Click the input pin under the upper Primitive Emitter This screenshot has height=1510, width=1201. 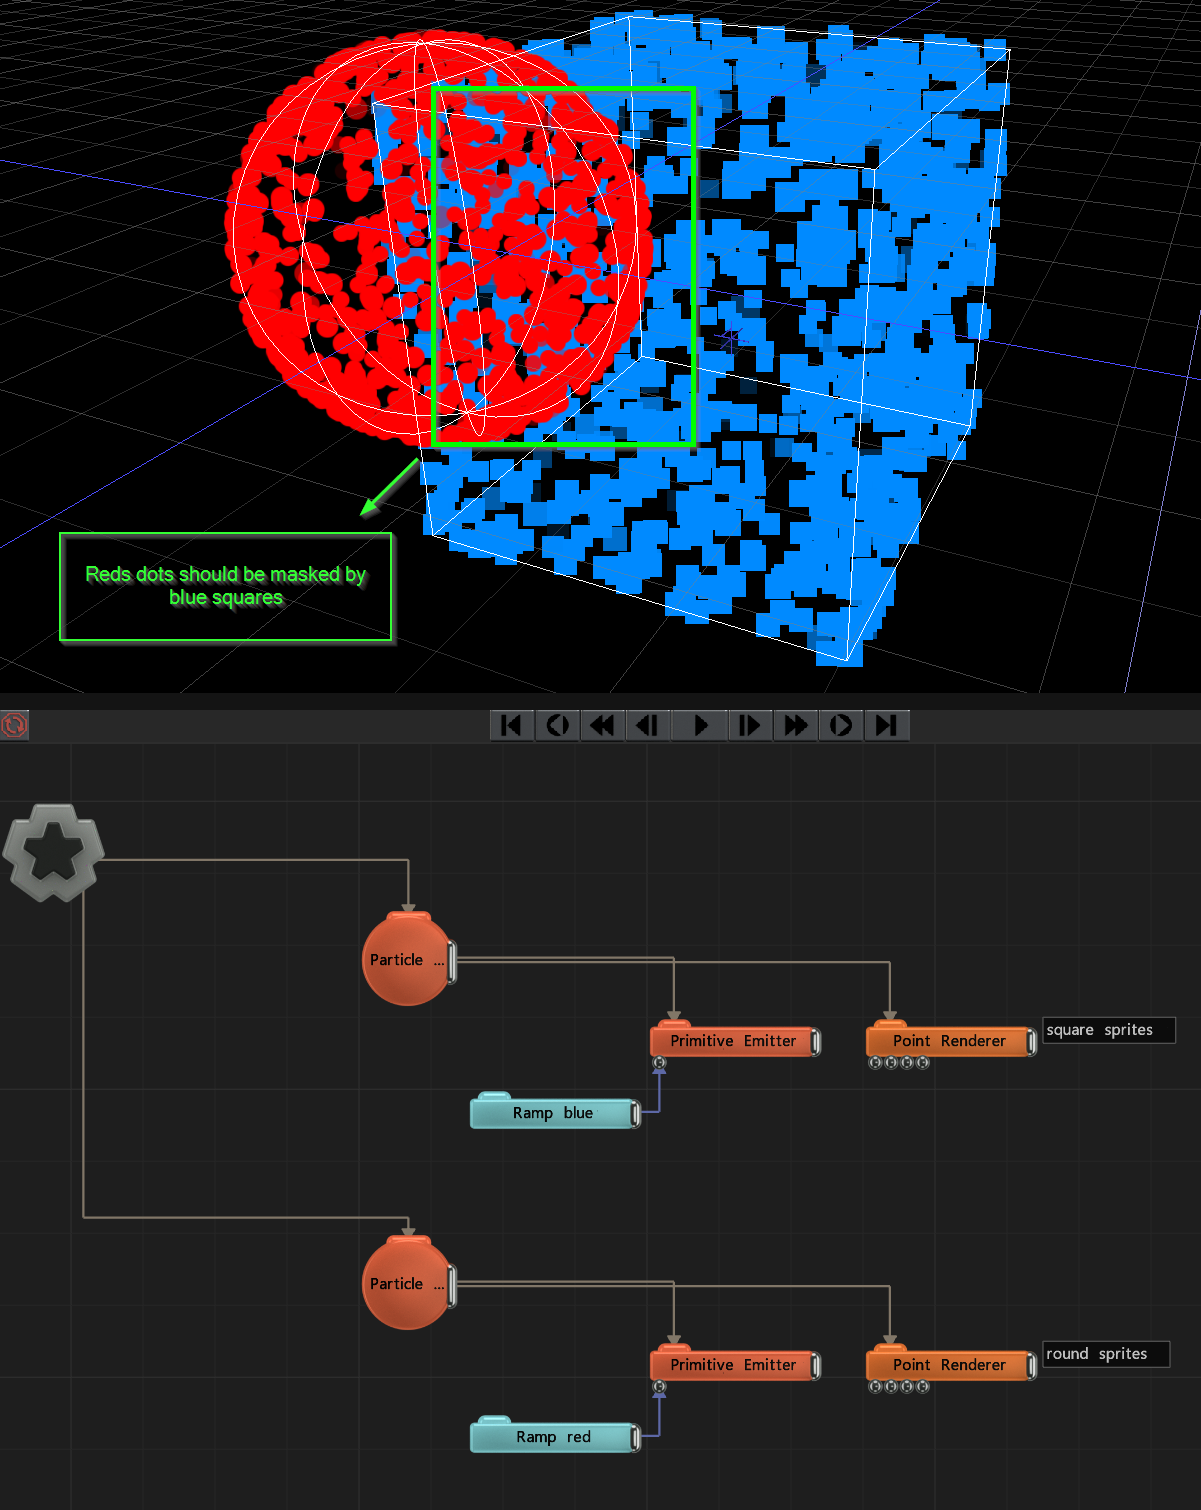659,1063
